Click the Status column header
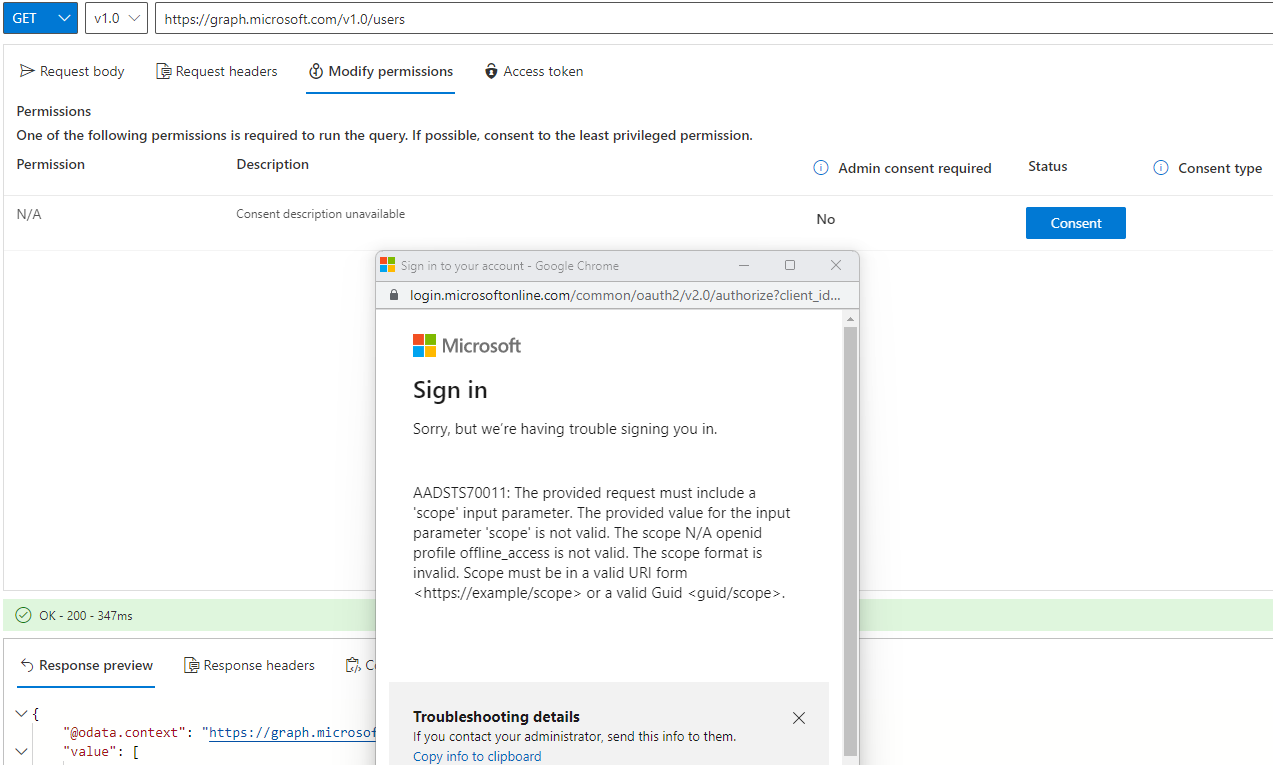 click(1048, 166)
